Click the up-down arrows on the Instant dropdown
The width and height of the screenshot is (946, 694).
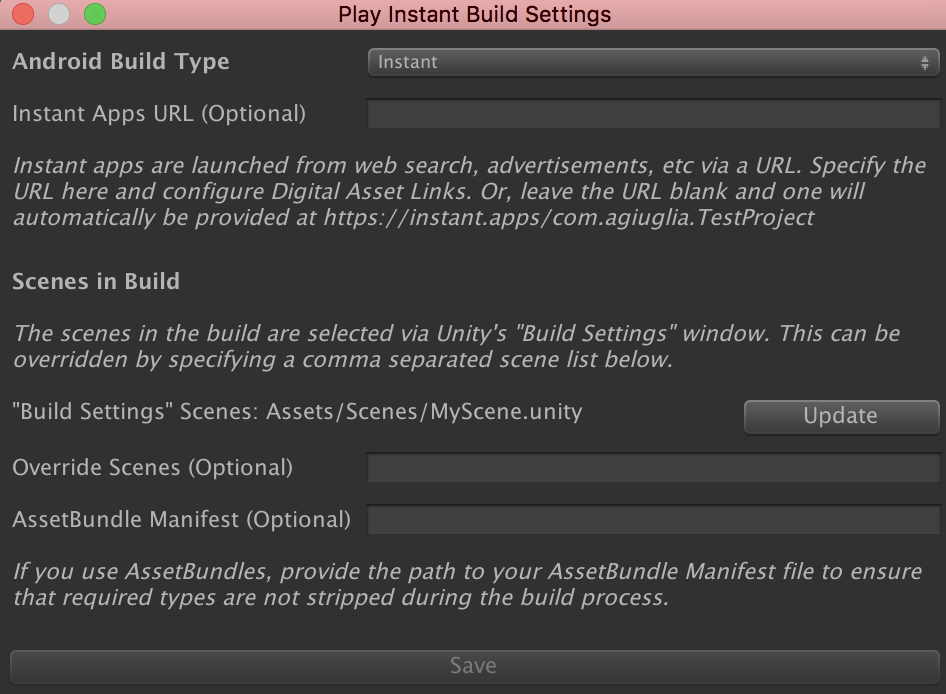point(925,62)
